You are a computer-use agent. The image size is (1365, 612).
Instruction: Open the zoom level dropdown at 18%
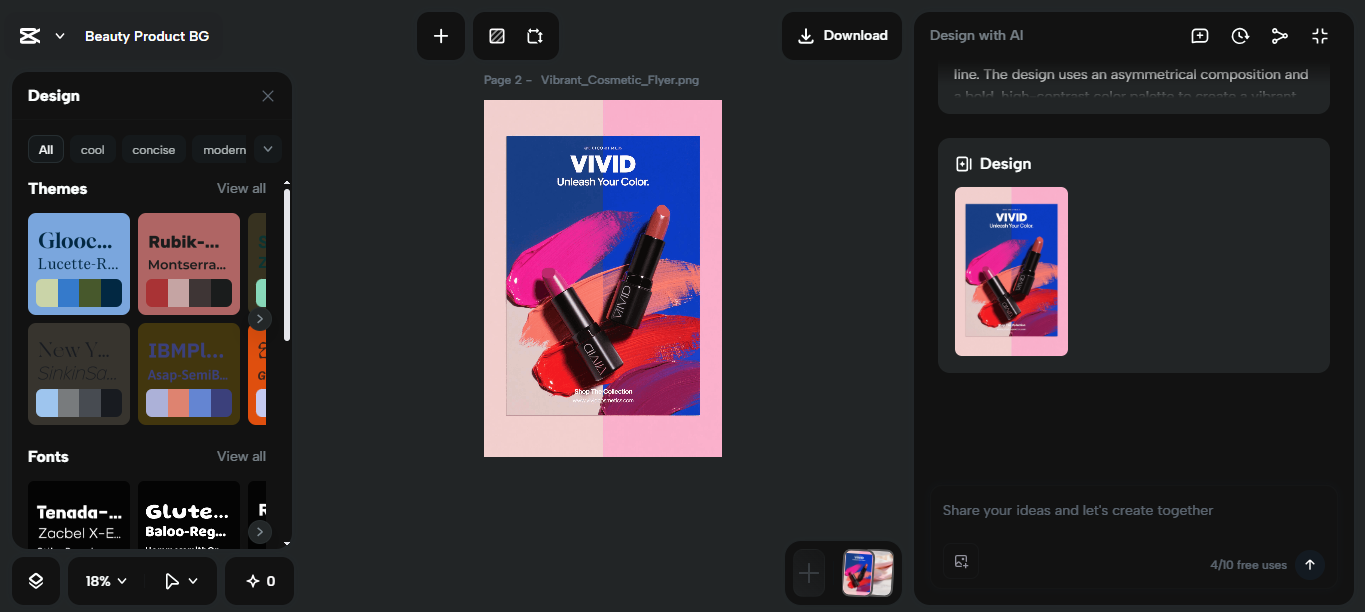pos(104,580)
